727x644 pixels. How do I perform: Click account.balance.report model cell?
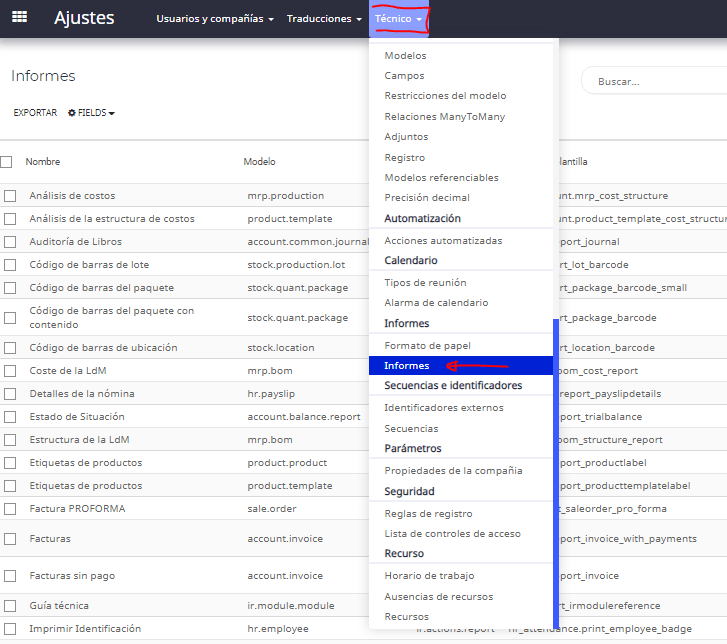[x=304, y=417]
